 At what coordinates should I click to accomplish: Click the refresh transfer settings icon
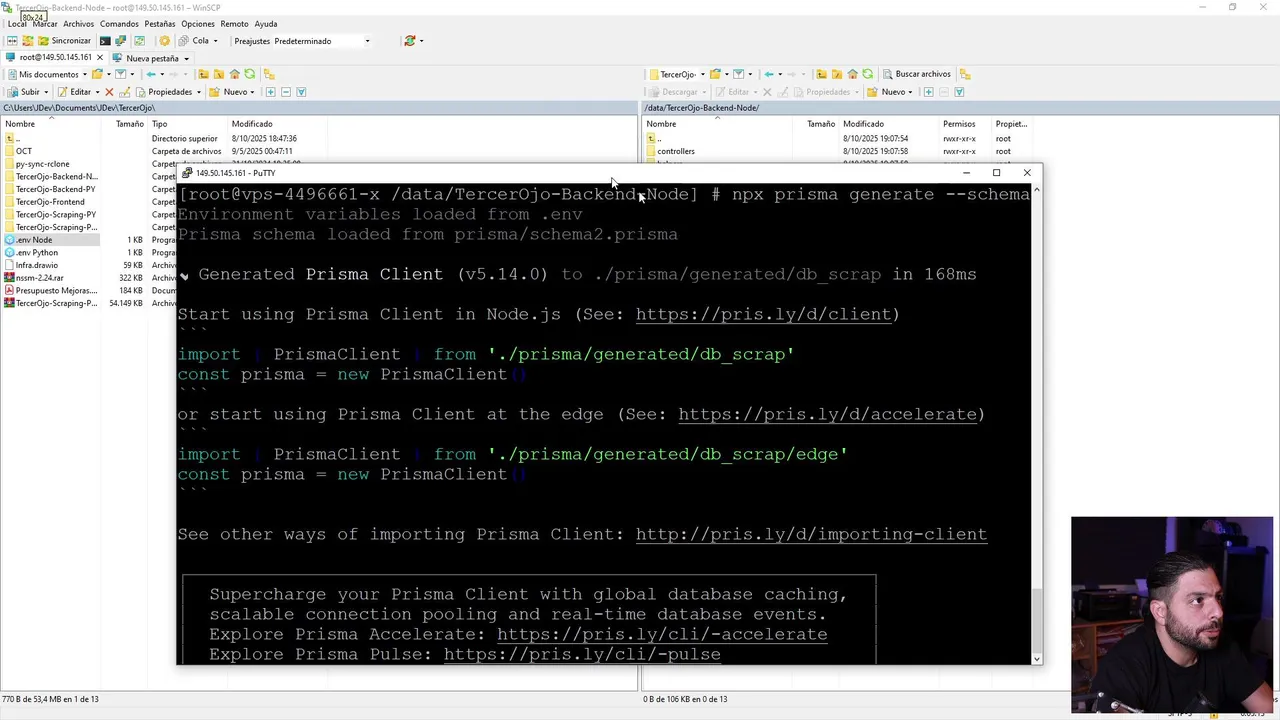[409, 41]
